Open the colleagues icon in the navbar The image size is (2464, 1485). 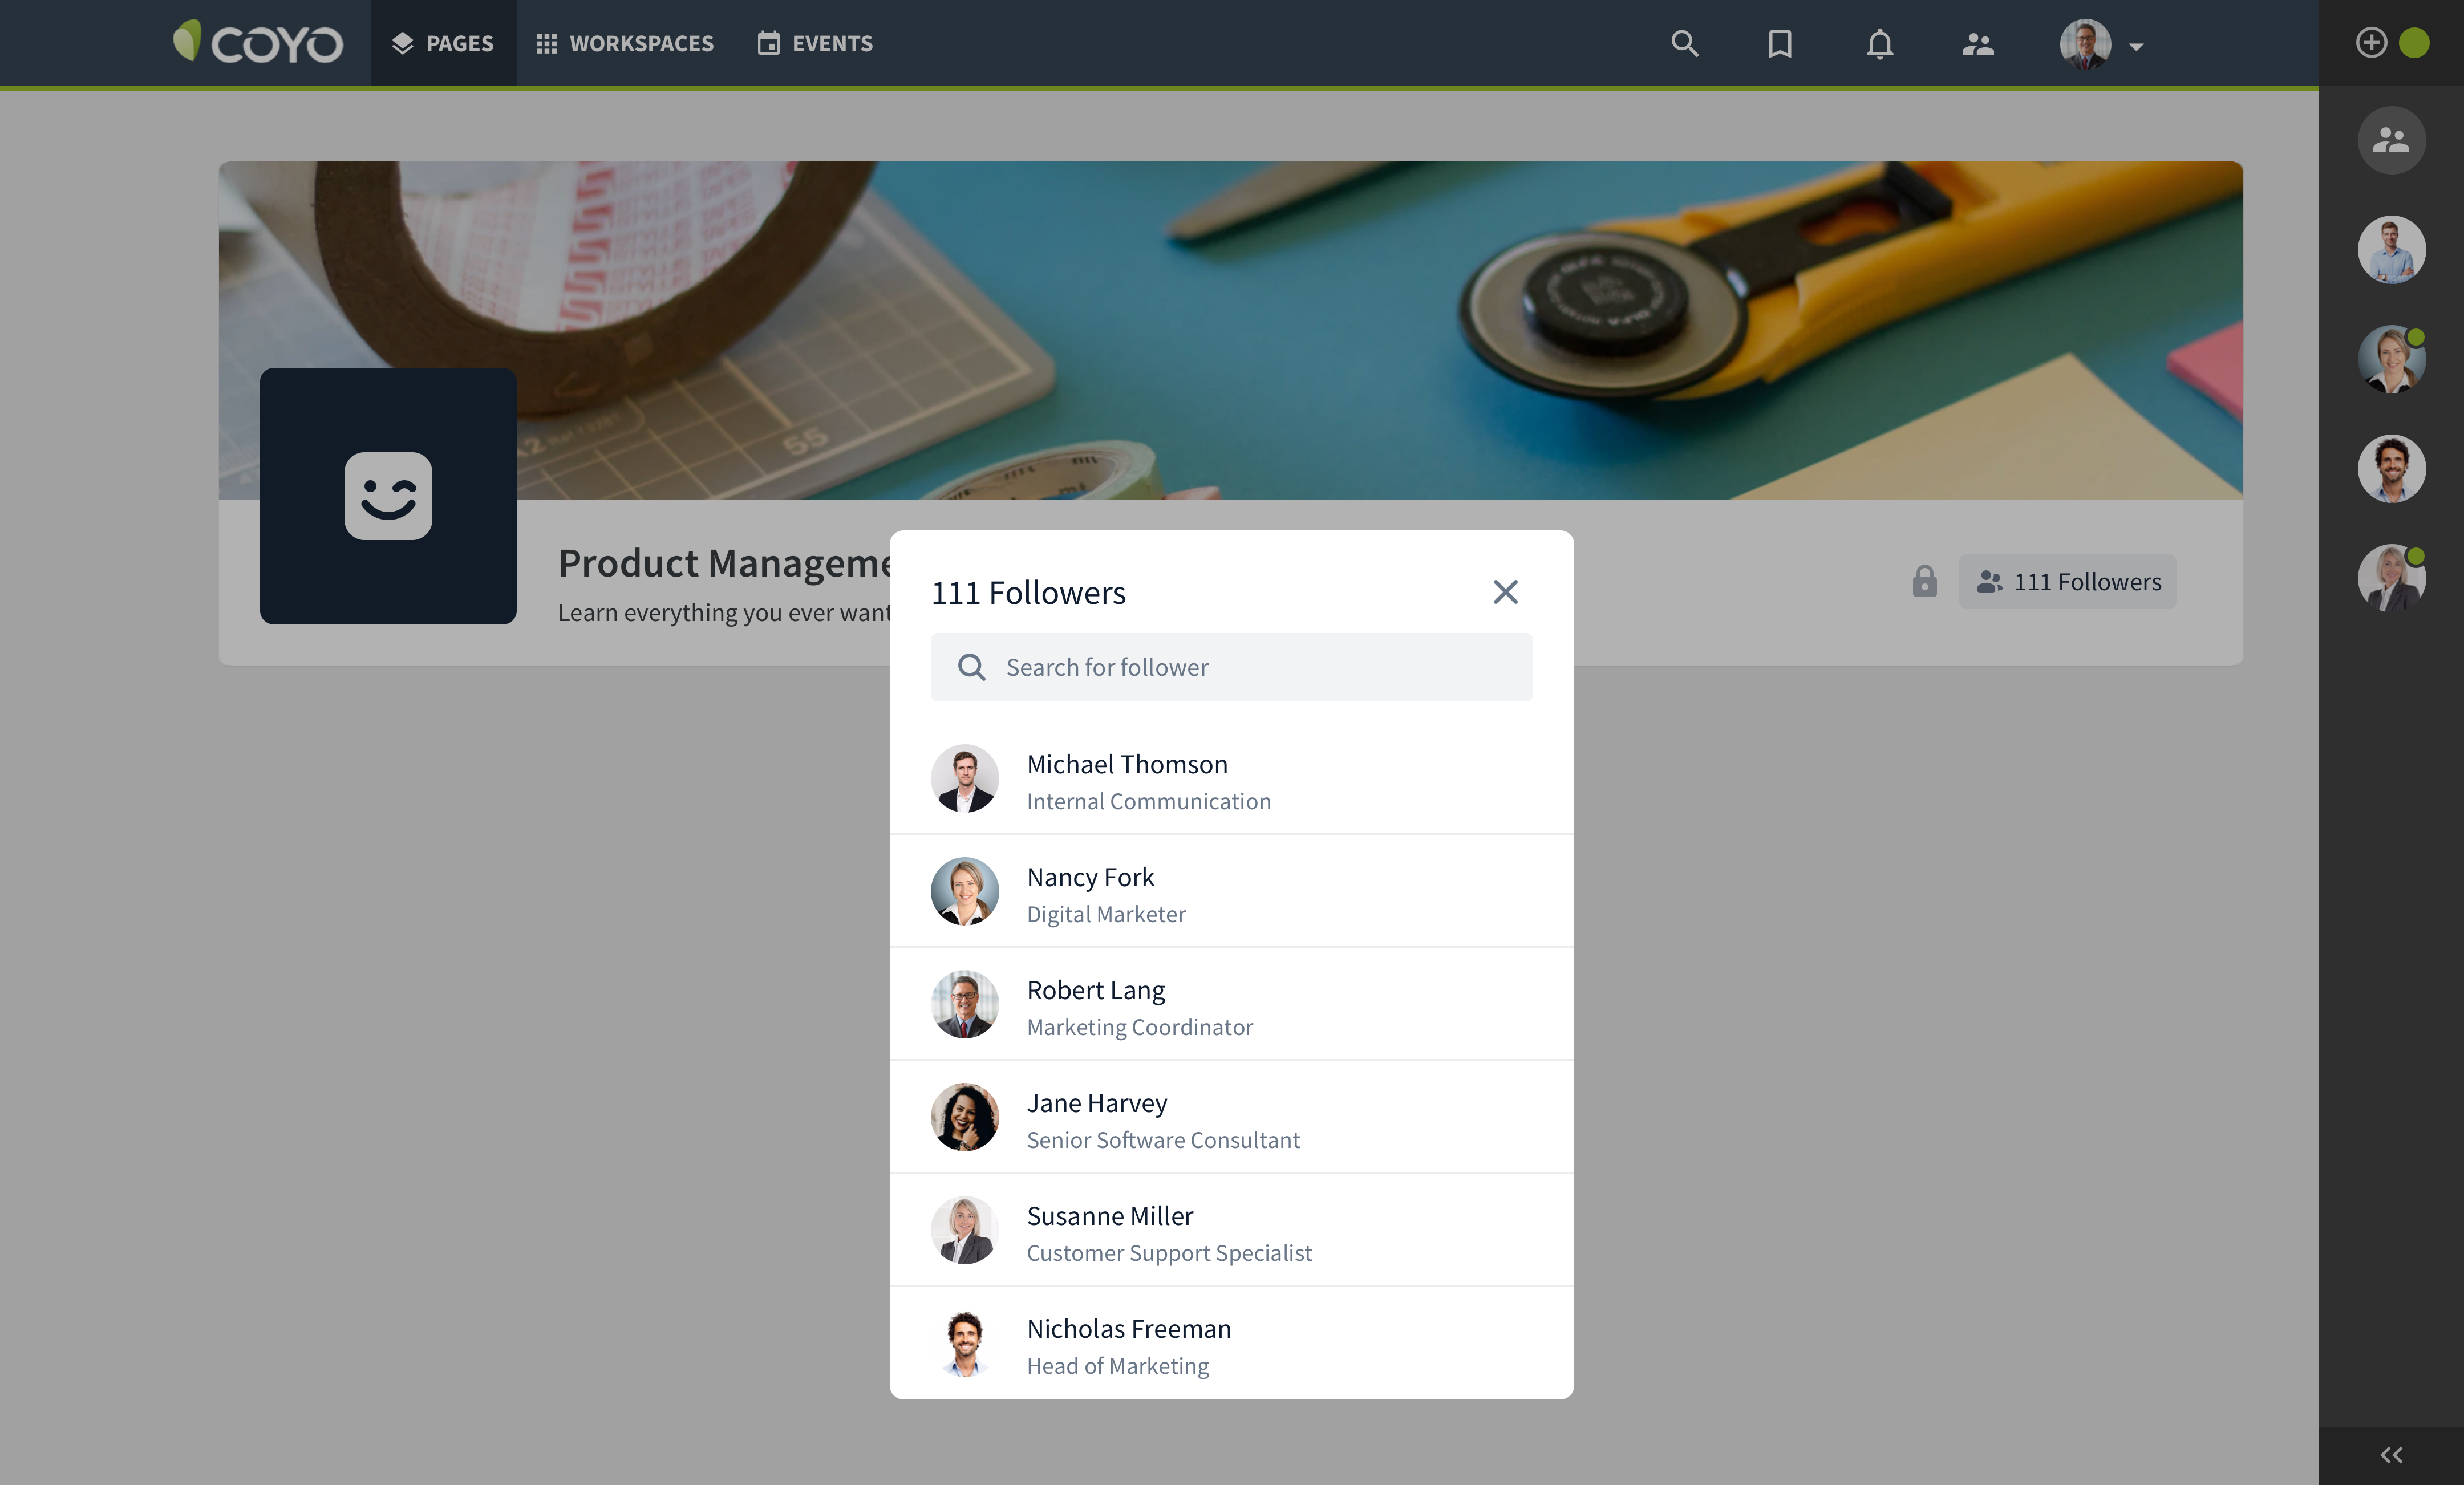(1978, 44)
